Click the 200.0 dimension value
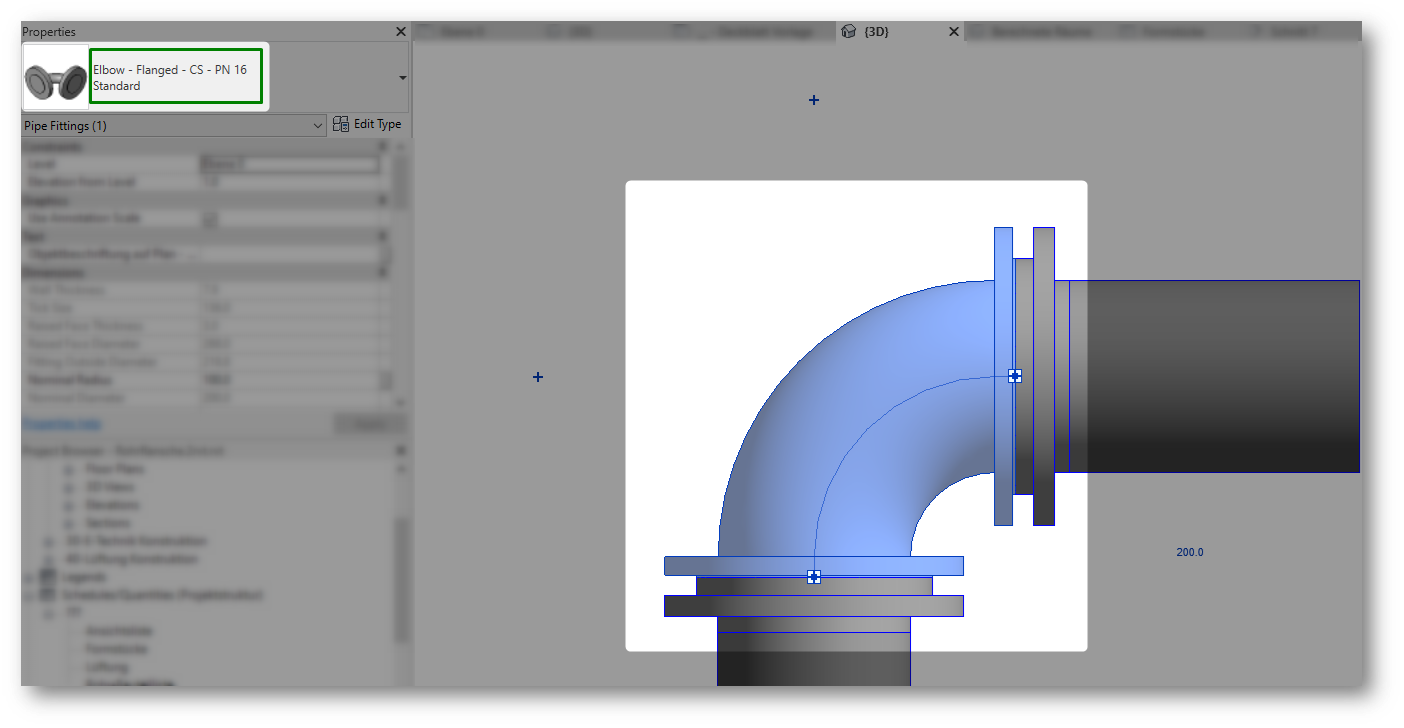The width and height of the screenshot is (1404, 728). tap(1189, 551)
